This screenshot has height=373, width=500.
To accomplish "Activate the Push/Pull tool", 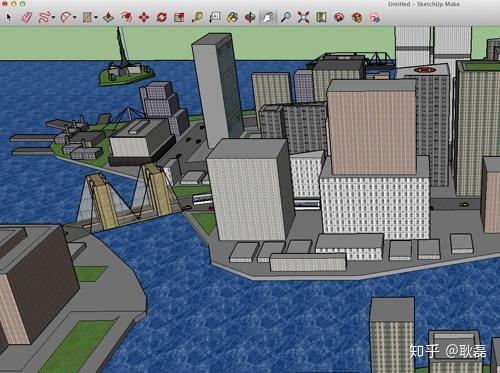I will (x=109, y=17).
